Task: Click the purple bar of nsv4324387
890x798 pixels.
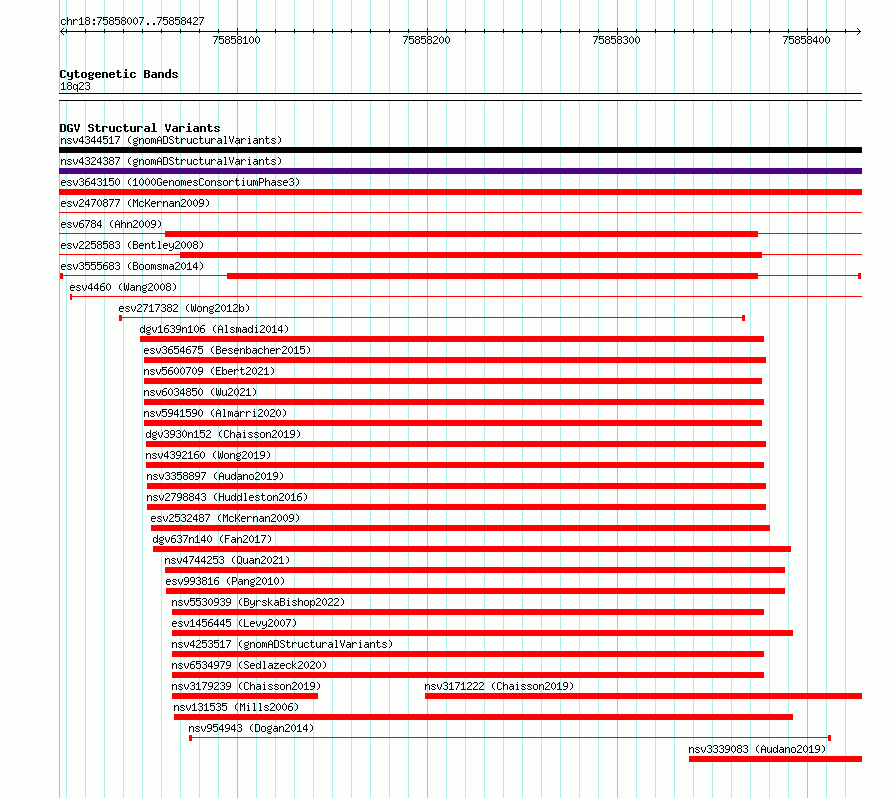Action: click(x=460, y=171)
